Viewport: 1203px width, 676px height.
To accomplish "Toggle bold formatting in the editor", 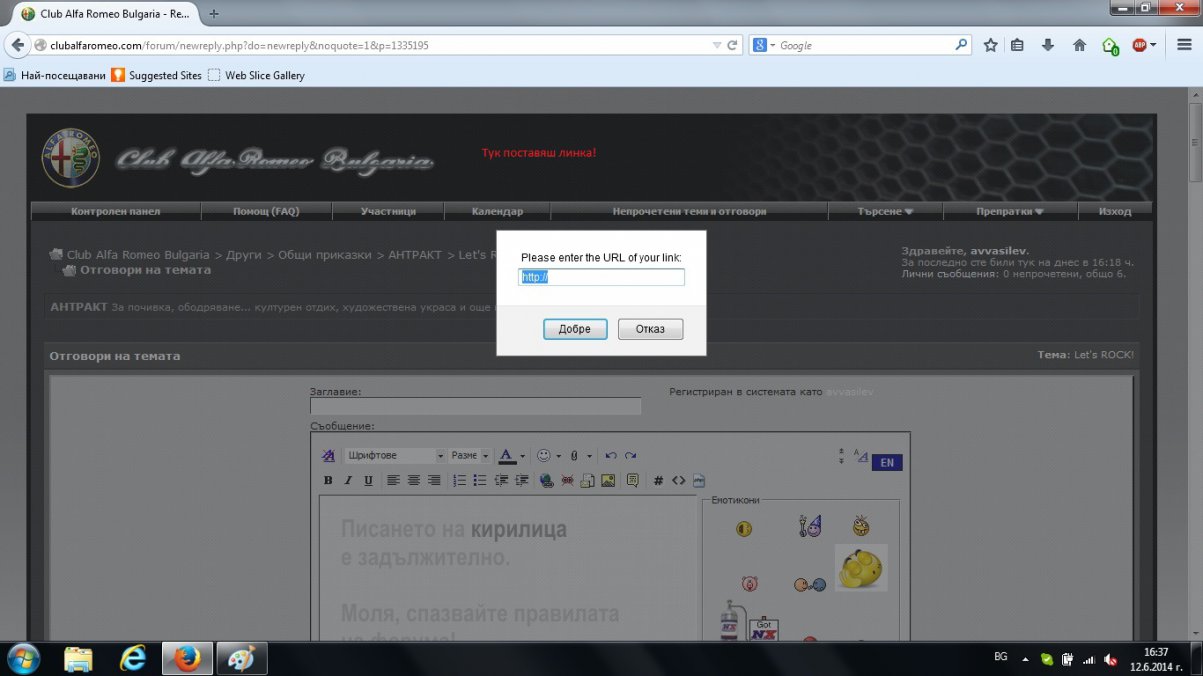I will pyautogui.click(x=328, y=481).
